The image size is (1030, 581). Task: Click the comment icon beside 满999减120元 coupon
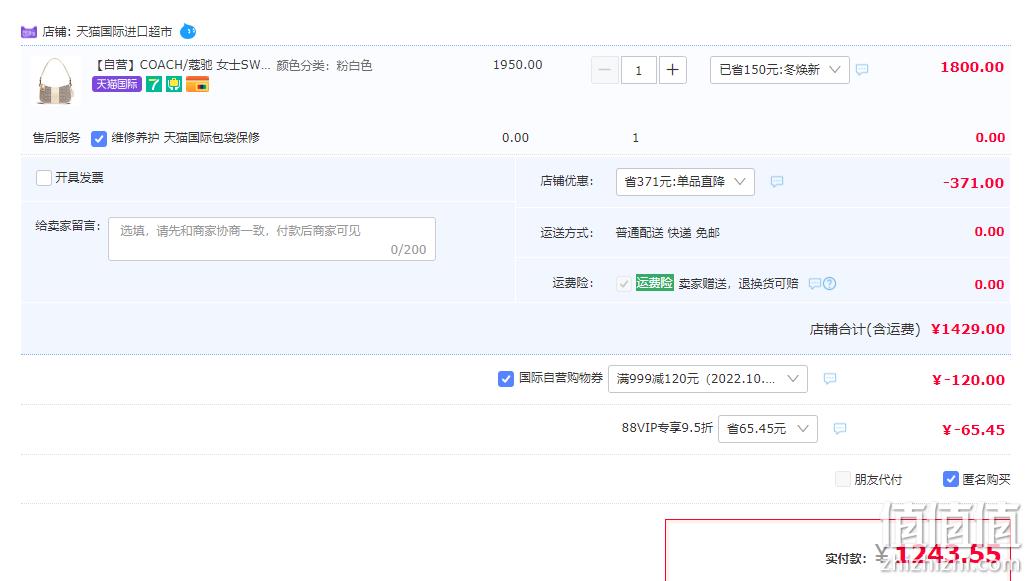(x=830, y=379)
